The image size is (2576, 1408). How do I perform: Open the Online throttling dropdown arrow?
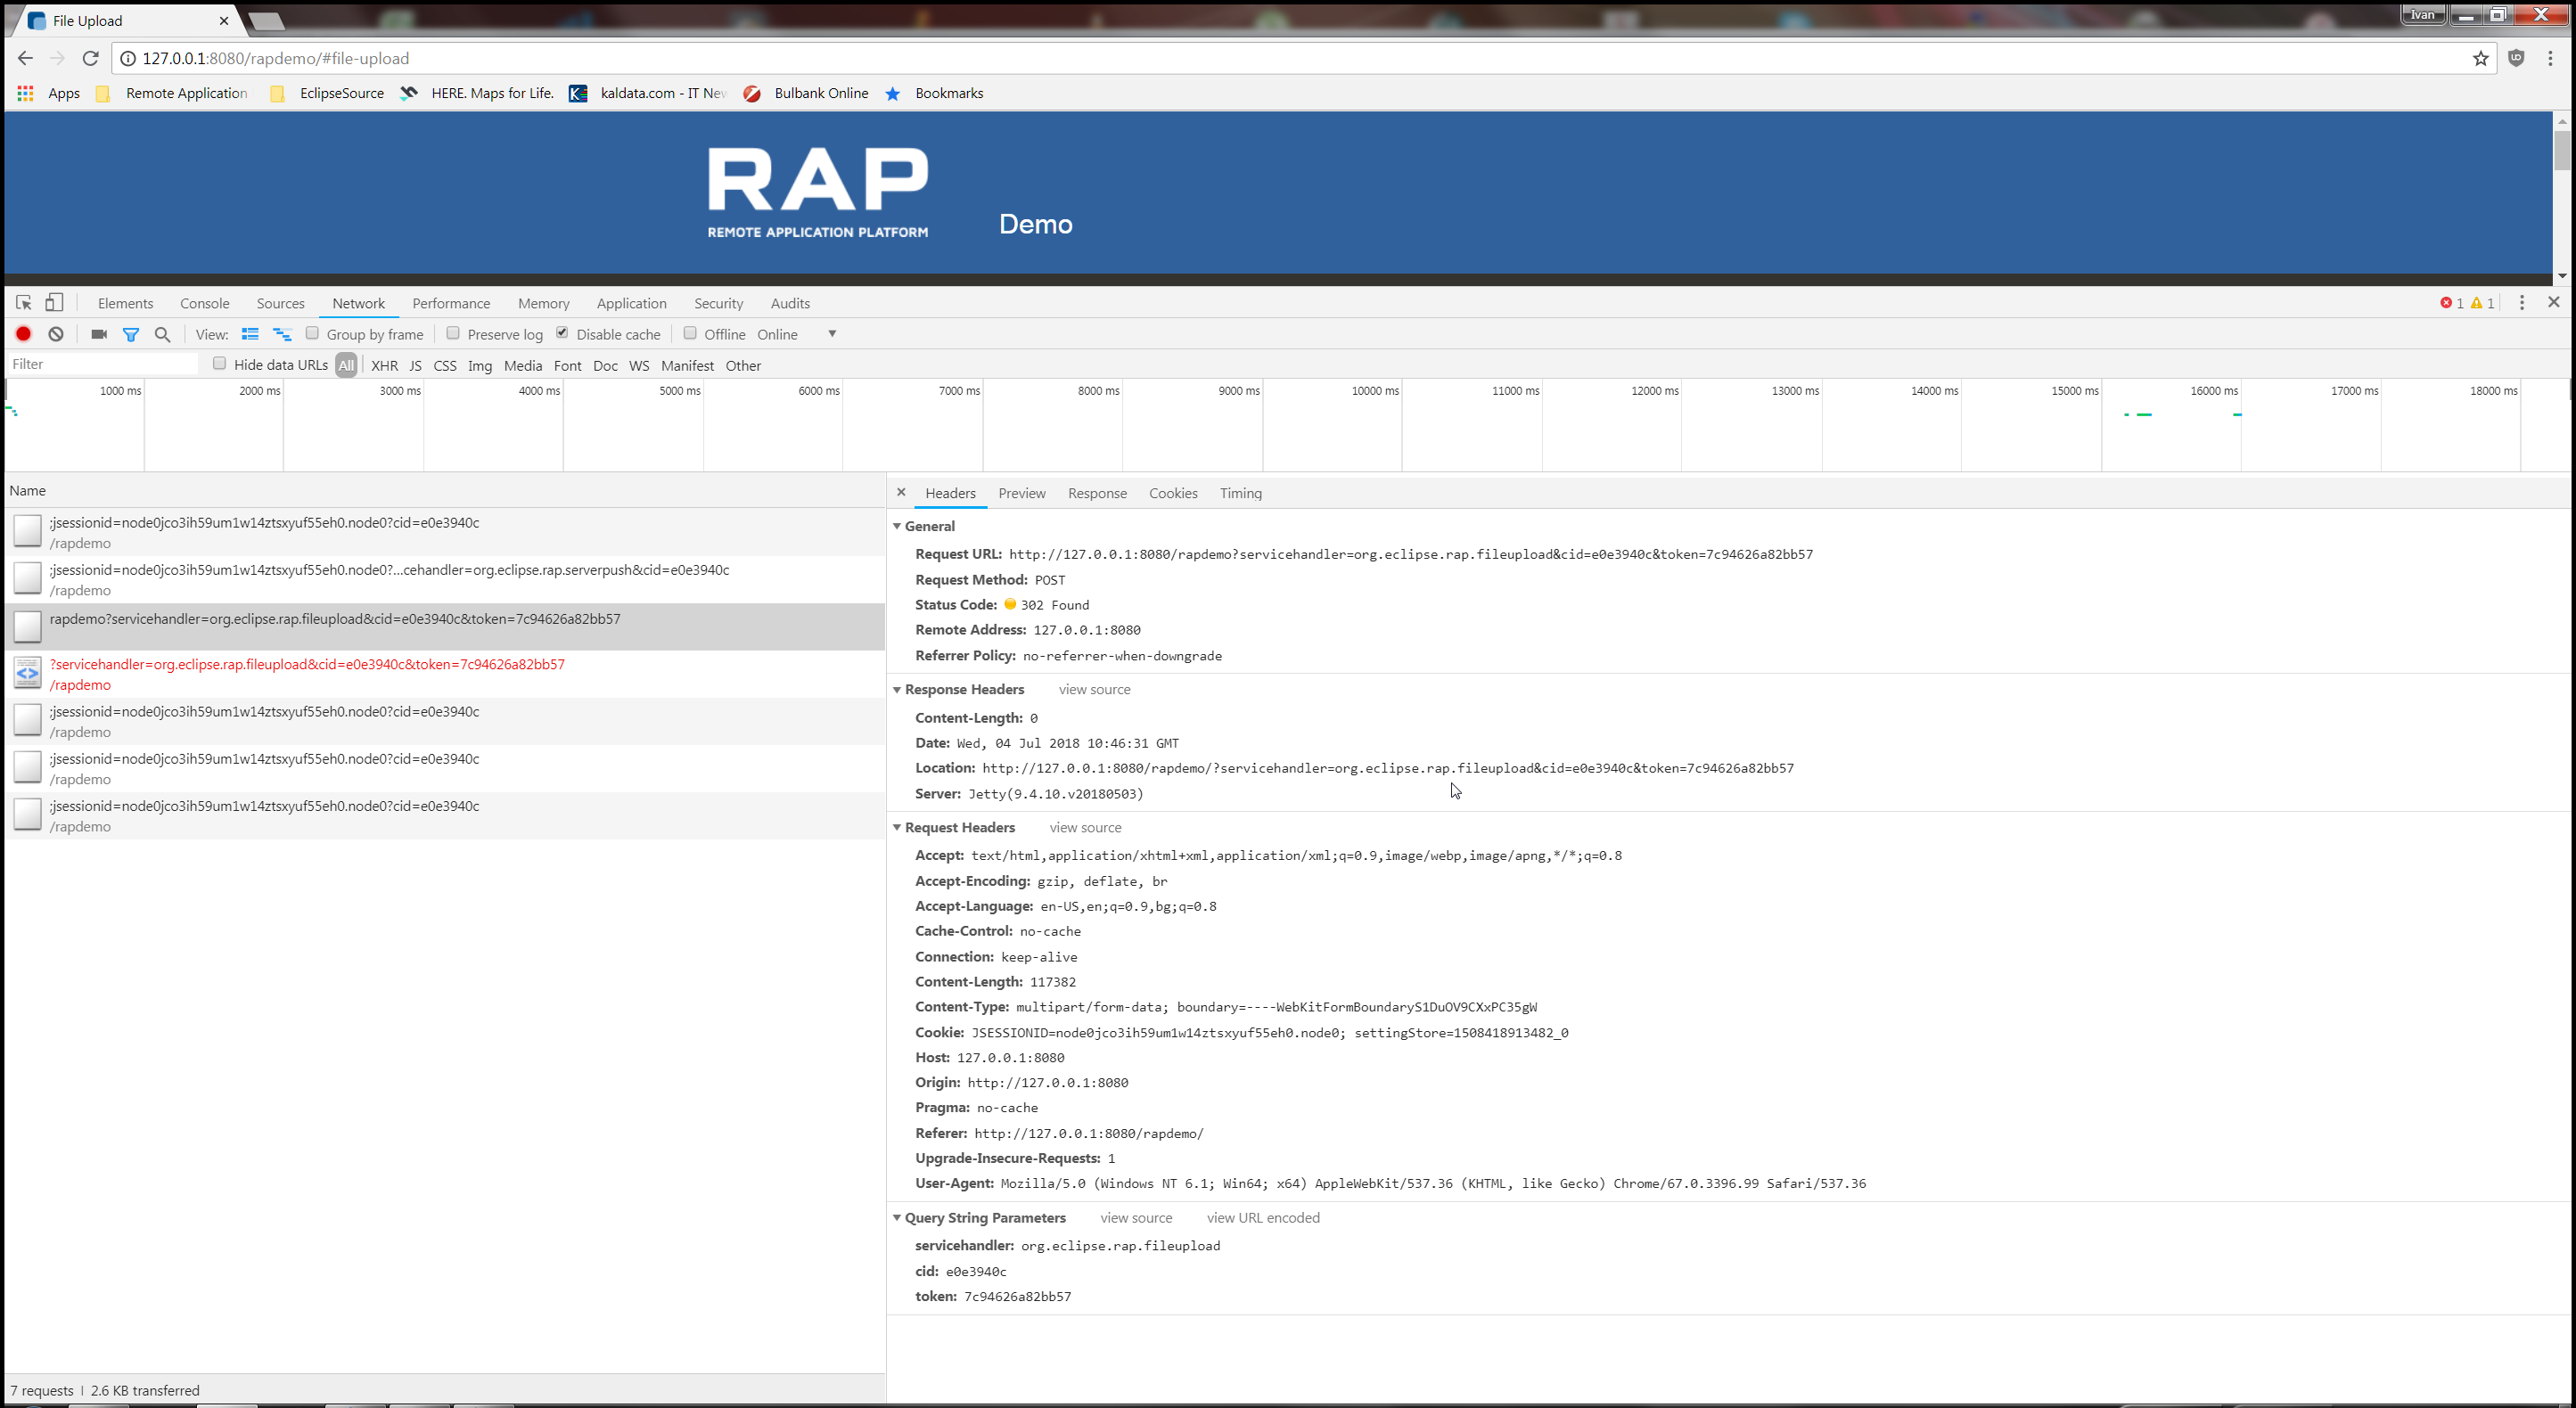(x=832, y=334)
